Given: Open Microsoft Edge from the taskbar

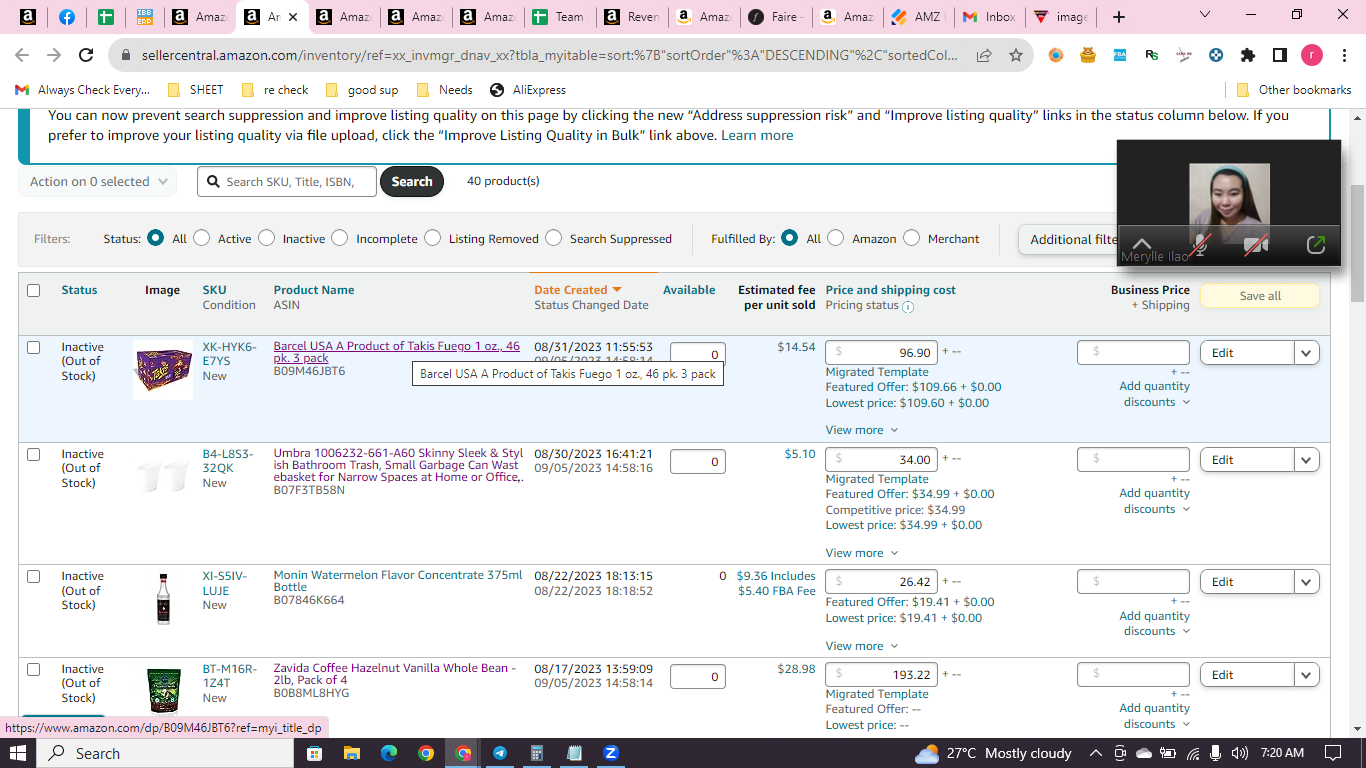Looking at the screenshot, I should pos(388,753).
